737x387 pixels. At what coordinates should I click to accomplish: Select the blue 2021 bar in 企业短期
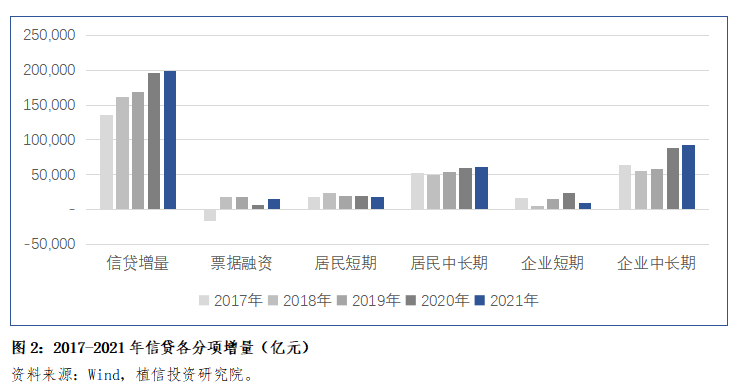585,206
